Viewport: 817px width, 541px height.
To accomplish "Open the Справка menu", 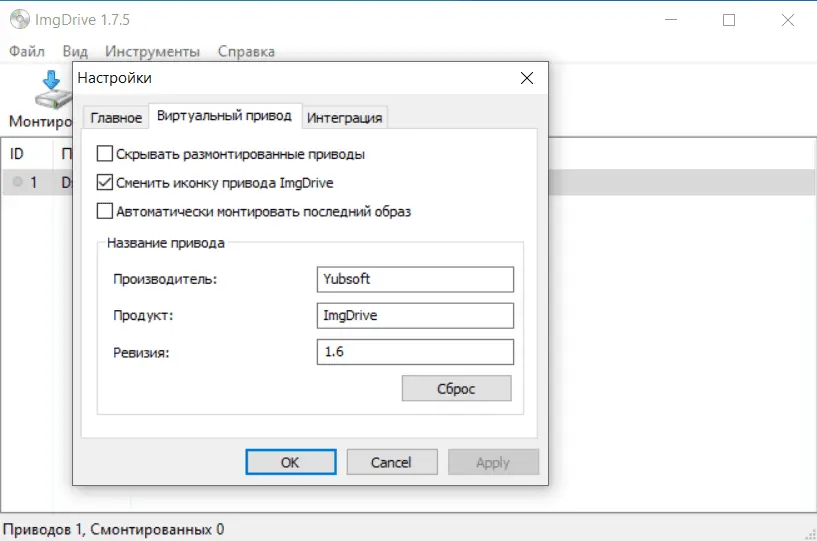I will (x=246, y=51).
